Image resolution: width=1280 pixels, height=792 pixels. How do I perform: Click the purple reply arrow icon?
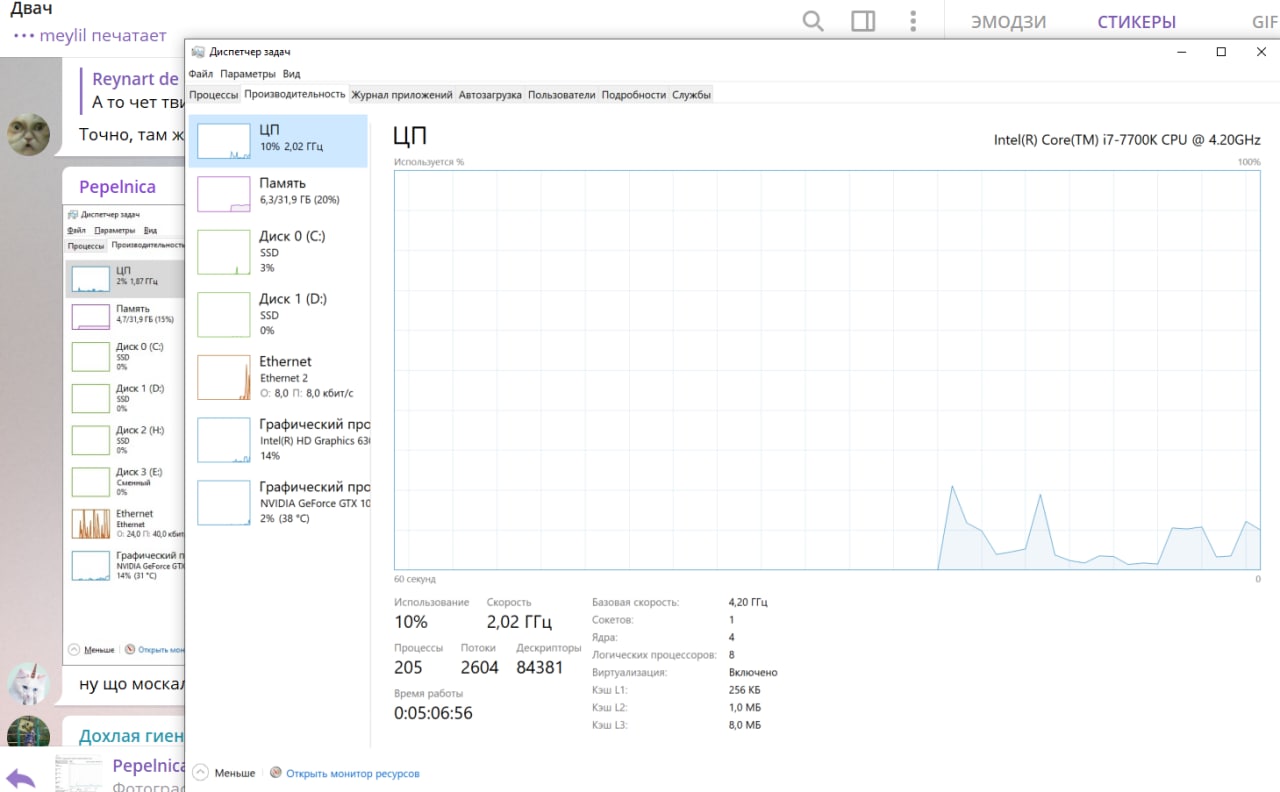[x=20, y=777]
